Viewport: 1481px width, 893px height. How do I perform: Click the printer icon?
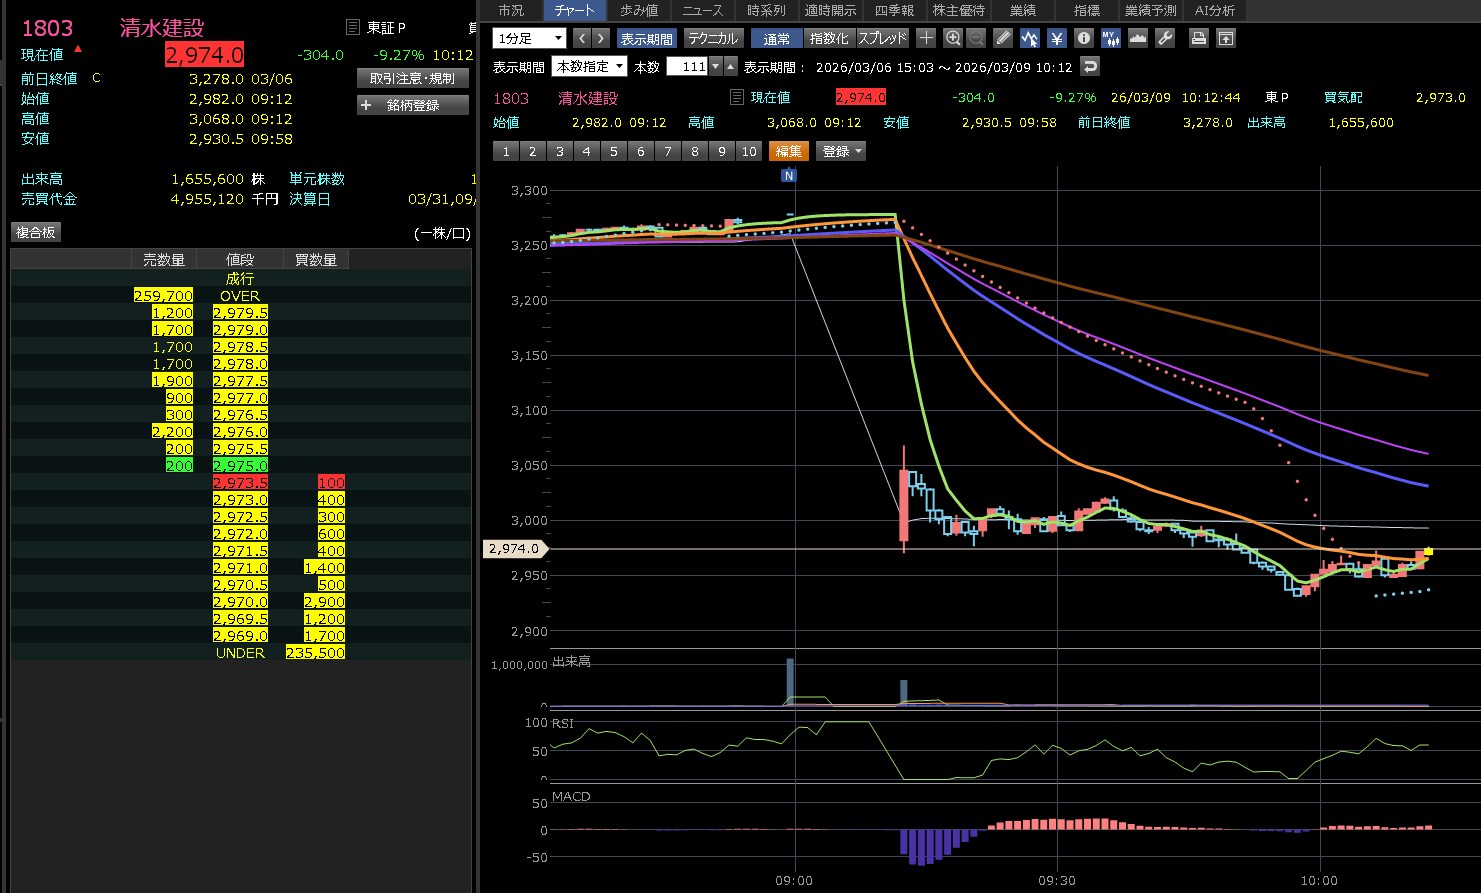click(1198, 38)
